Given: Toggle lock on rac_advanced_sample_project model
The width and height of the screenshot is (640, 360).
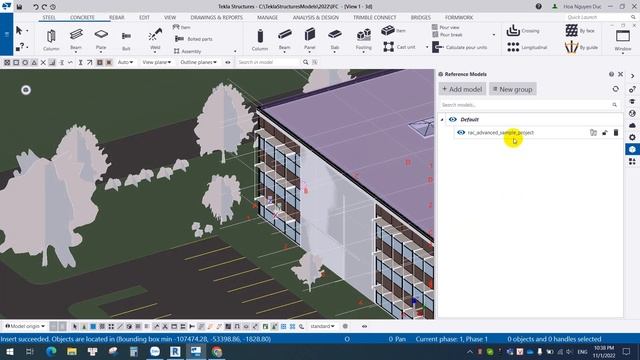Looking at the screenshot, I should click(x=604, y=132).
